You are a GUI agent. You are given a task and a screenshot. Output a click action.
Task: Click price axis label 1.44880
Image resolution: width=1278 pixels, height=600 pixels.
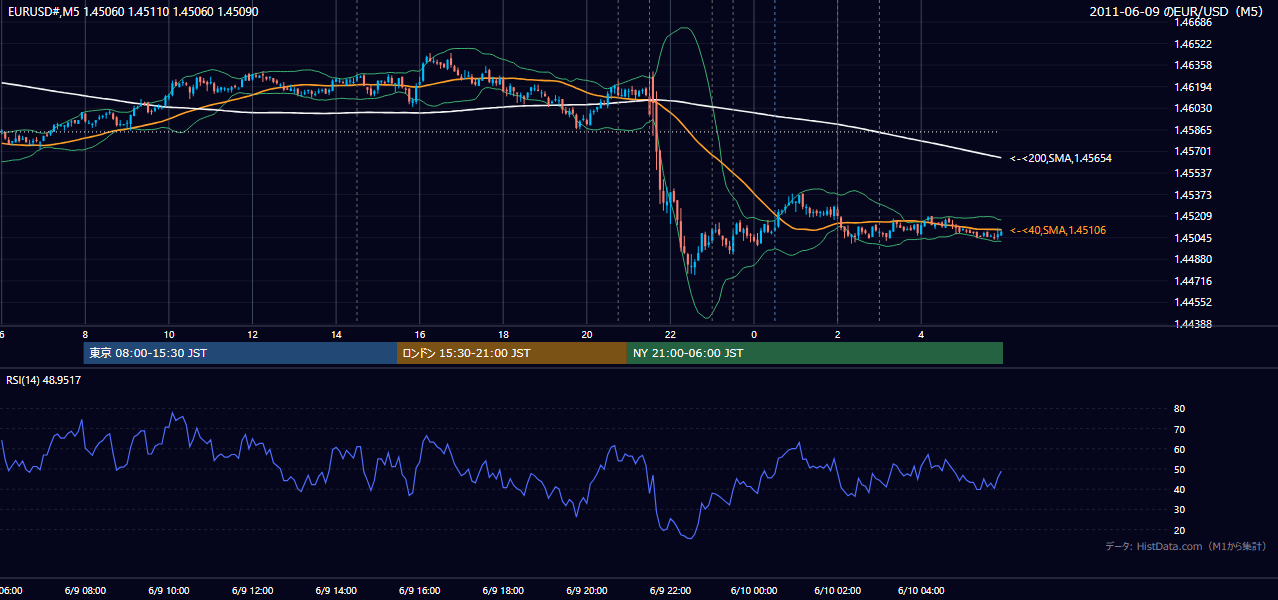click(x=1192, y=259)
